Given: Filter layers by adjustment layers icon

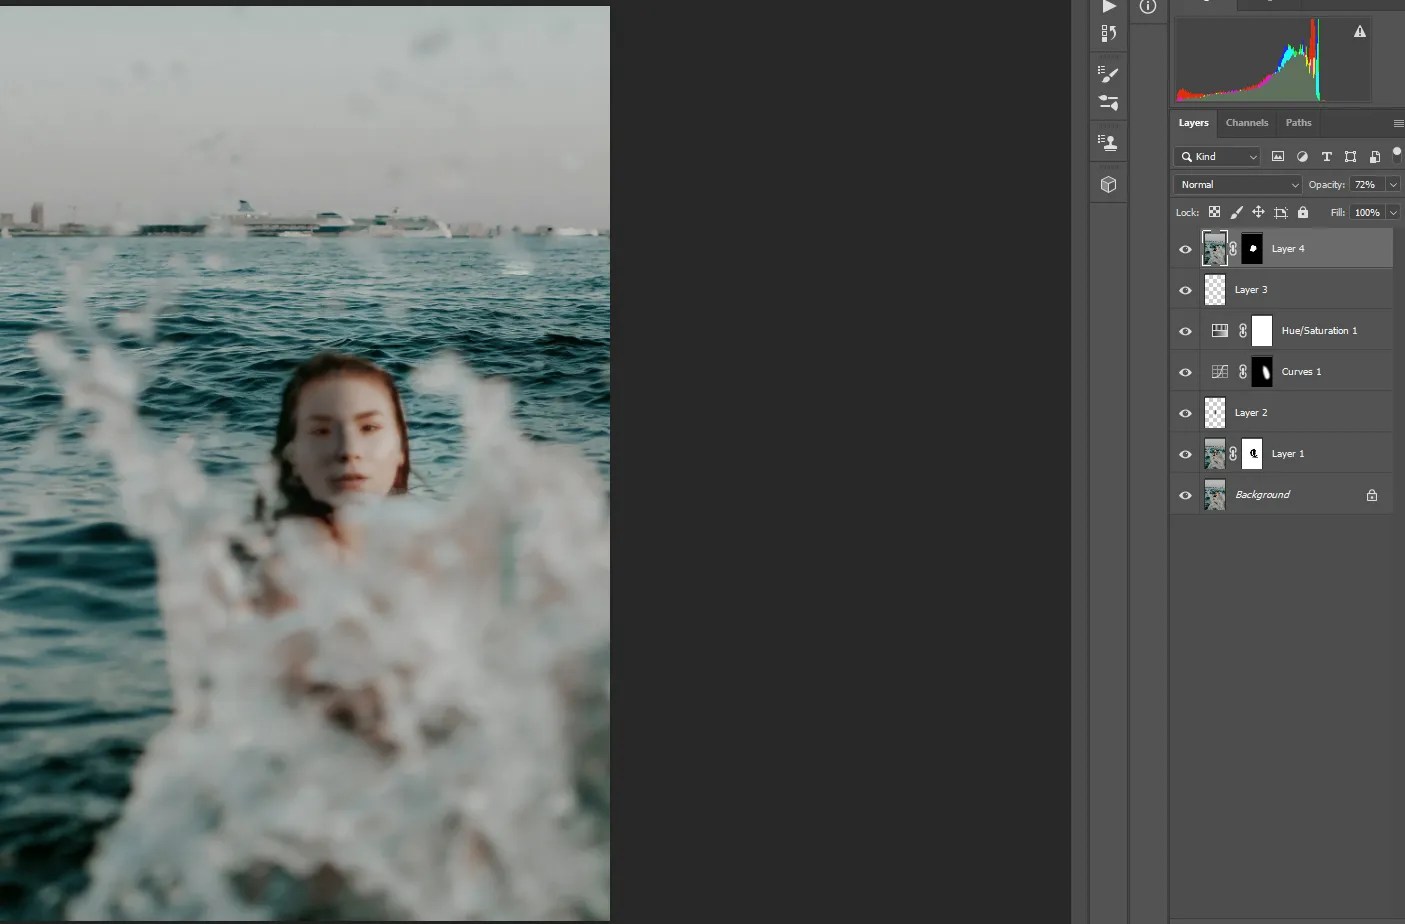Looking at the screenshot, I should point(1302,156).
